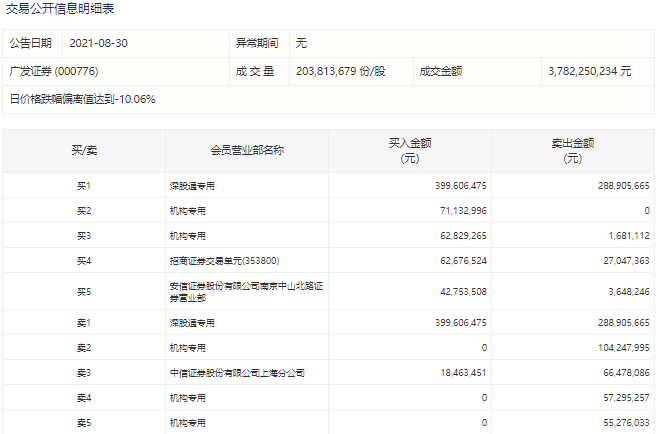Click the sell amount 55,276,033
This screenshot has height=434, width=658.
pyautogui.click(x=627, y=423)
